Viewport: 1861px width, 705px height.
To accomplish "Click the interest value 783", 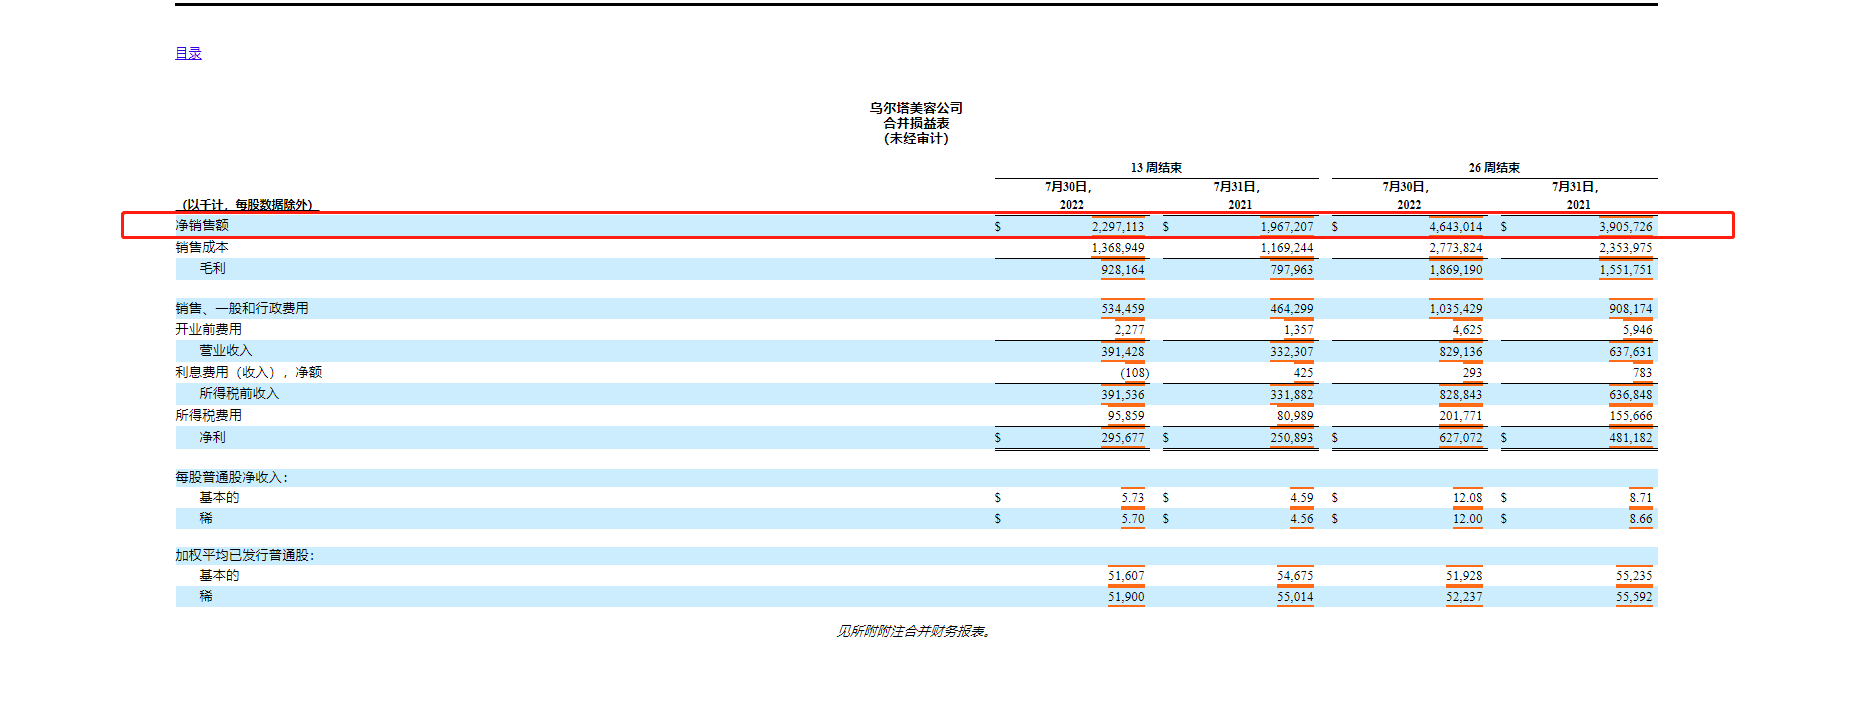I will coord(1643,373).
